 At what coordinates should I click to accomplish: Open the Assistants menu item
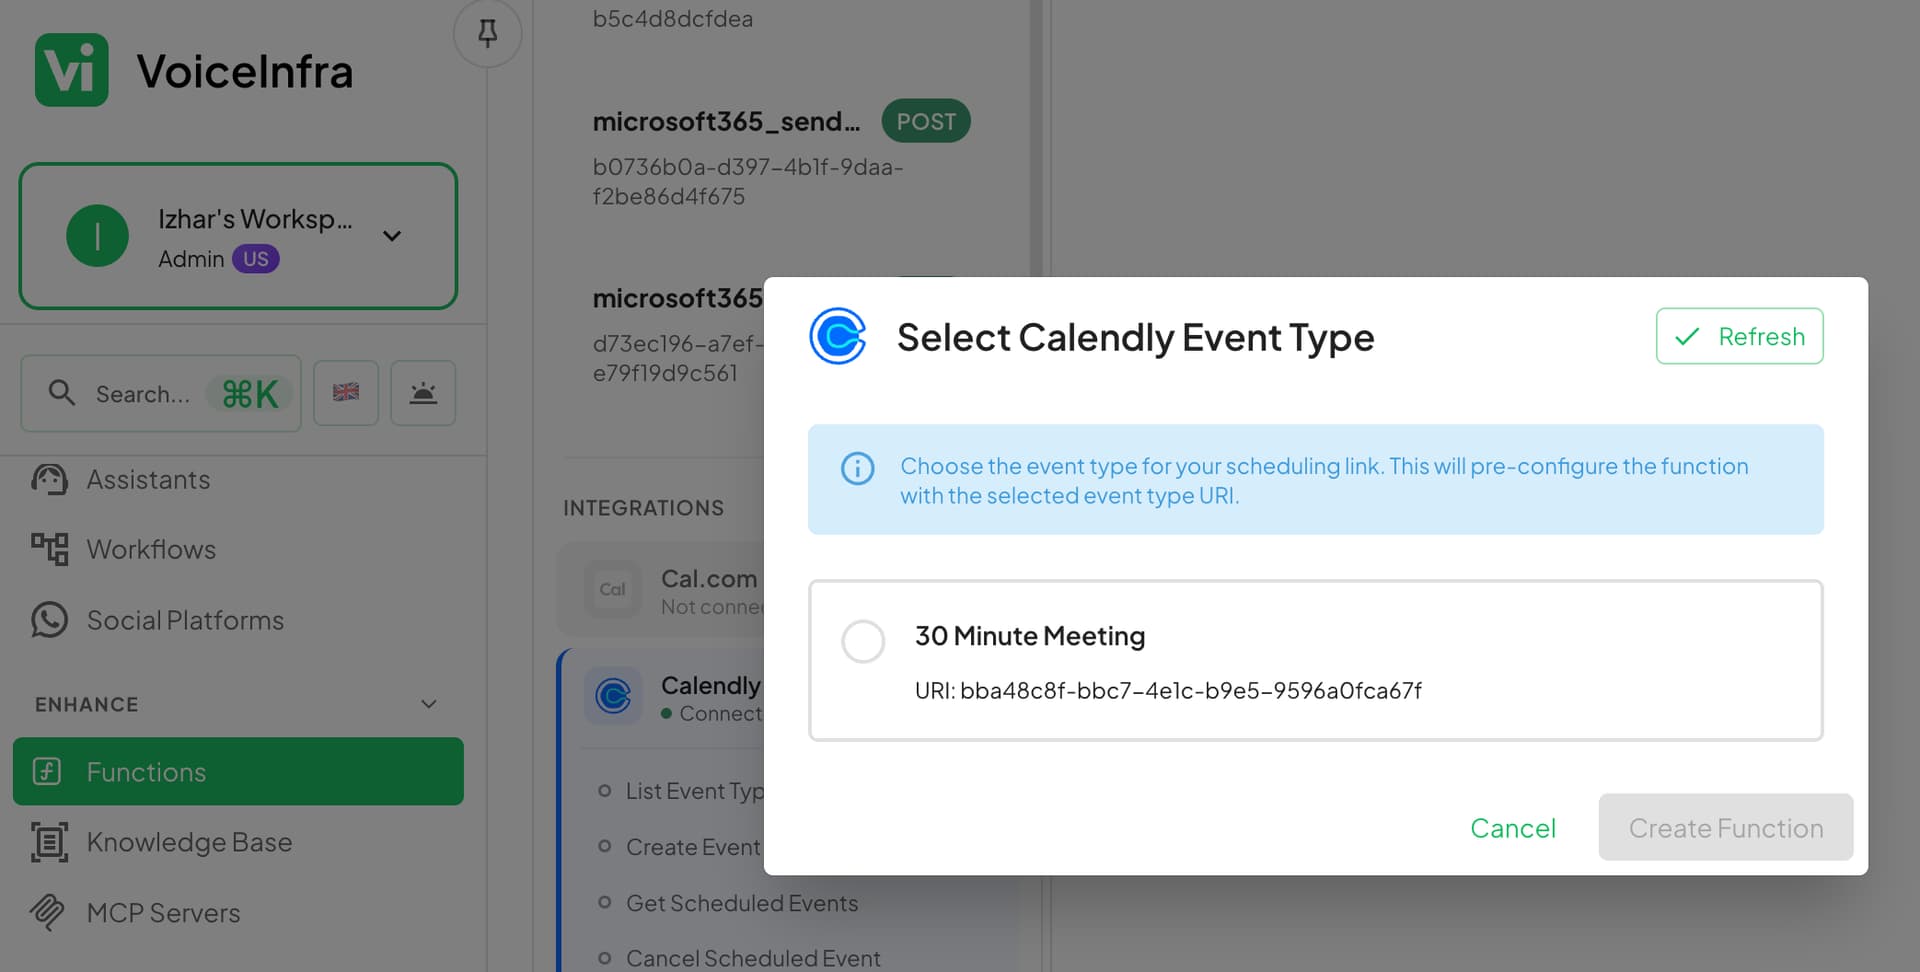click(148, 480)
